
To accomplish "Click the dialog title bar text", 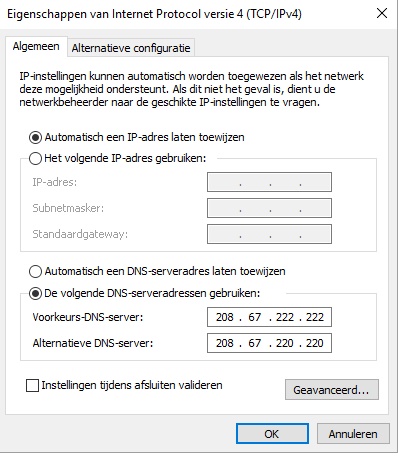I will click(x=154, y=14).
